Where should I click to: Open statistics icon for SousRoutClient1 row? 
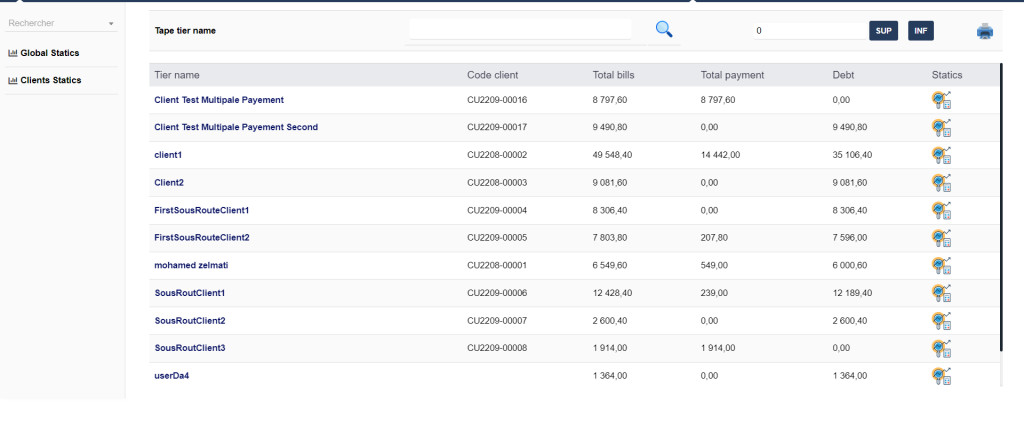click(x=941, y=293)
